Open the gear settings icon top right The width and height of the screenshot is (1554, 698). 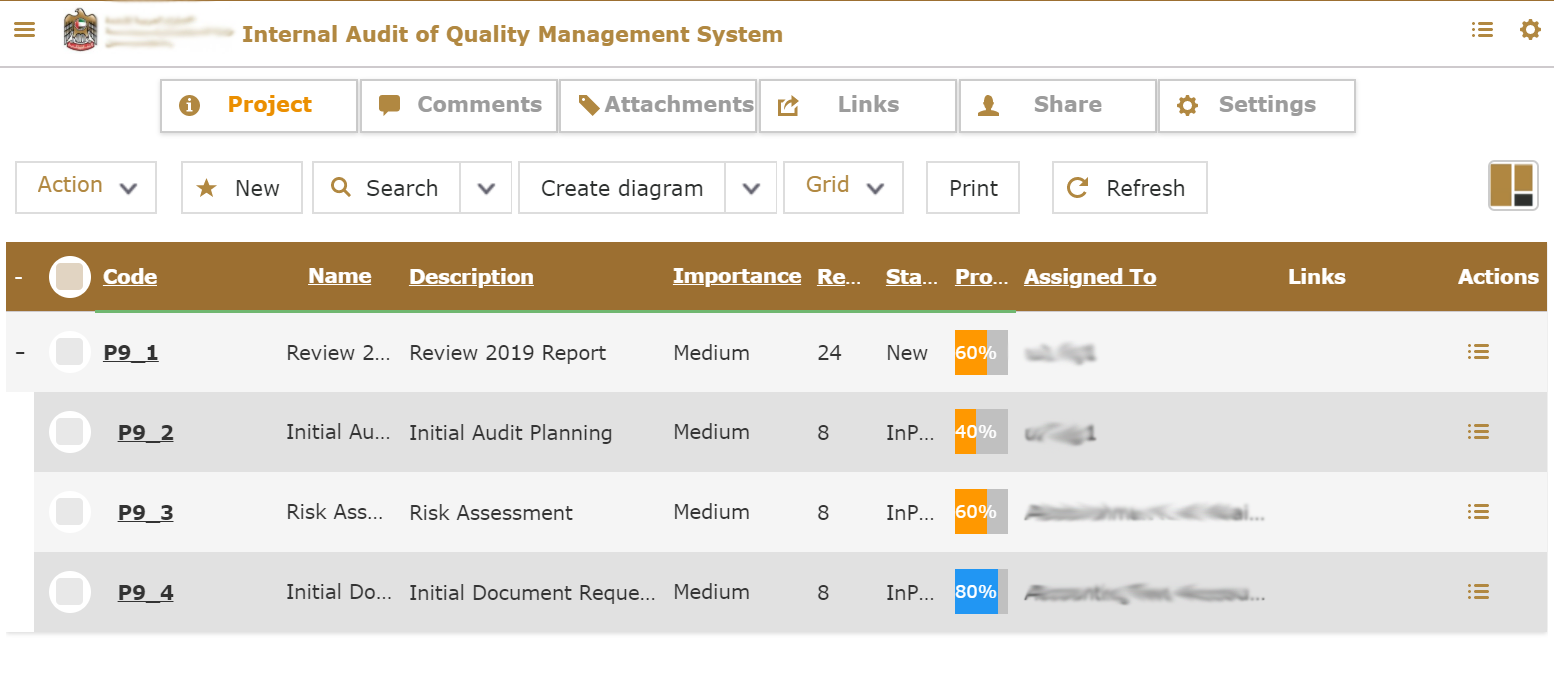coord(1530,30)
